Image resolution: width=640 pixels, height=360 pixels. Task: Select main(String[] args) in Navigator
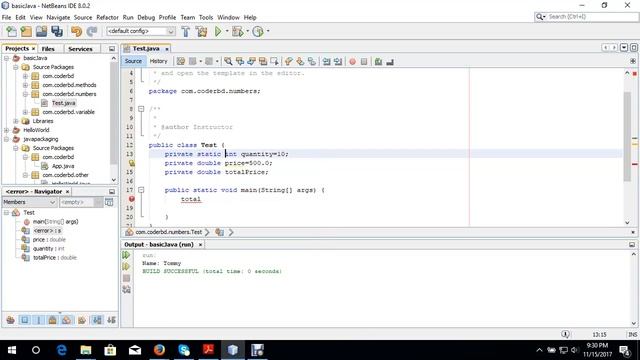point(55,222)
